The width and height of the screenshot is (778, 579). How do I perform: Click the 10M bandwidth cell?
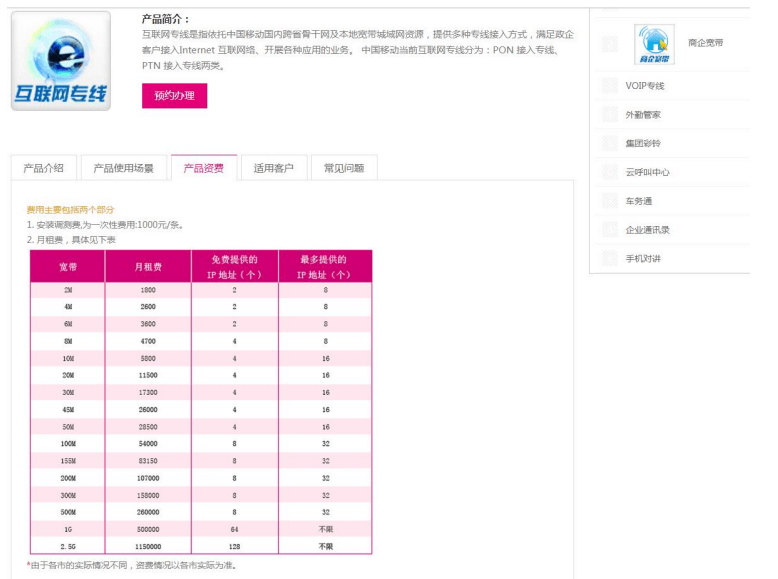[68, 358]
